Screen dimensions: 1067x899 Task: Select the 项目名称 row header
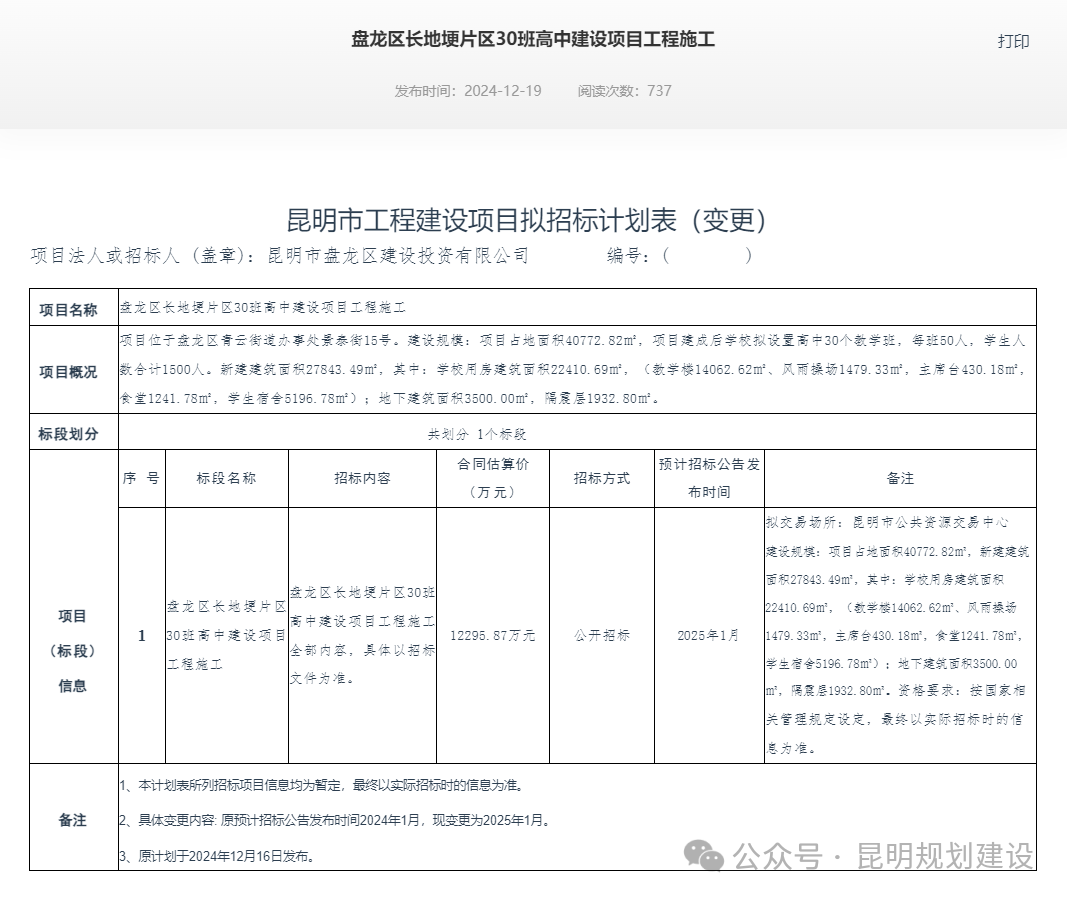coord(68,309)
